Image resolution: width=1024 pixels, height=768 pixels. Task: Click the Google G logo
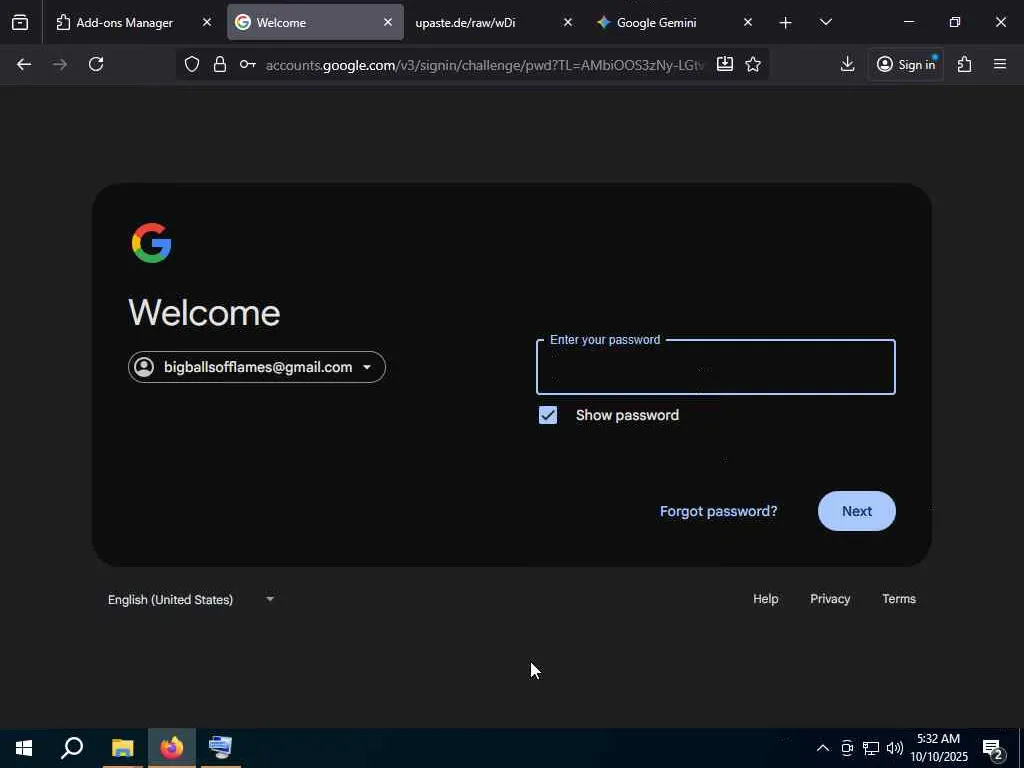152,243
